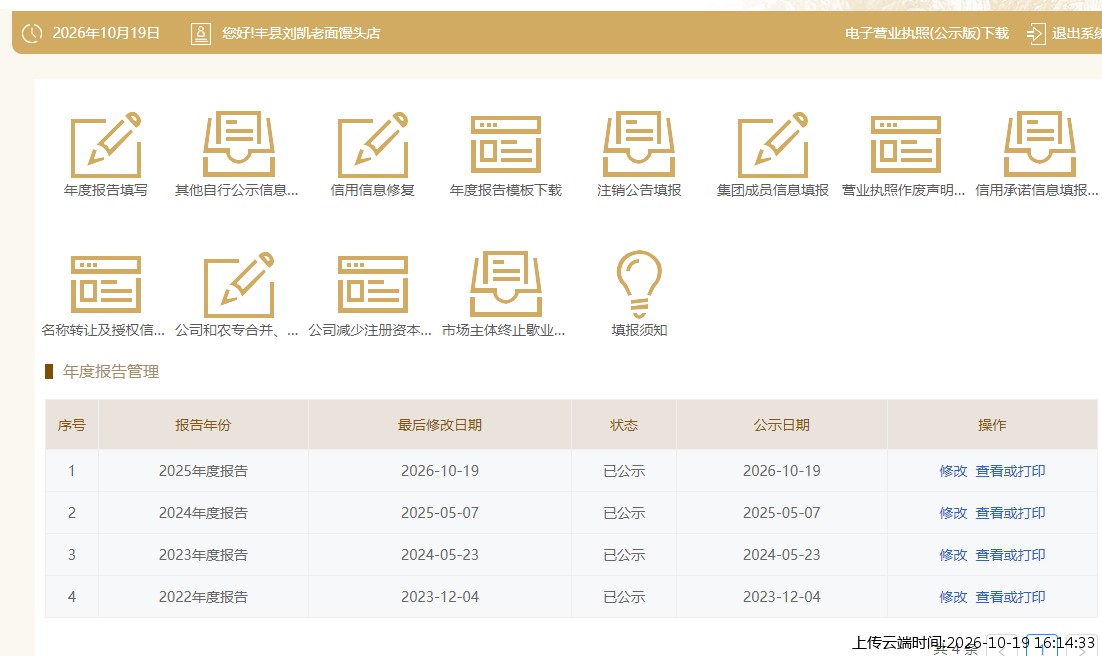The image size is (1102, 656).
Task: Click the 2025年度报告 cell
Action: point(203,471)
